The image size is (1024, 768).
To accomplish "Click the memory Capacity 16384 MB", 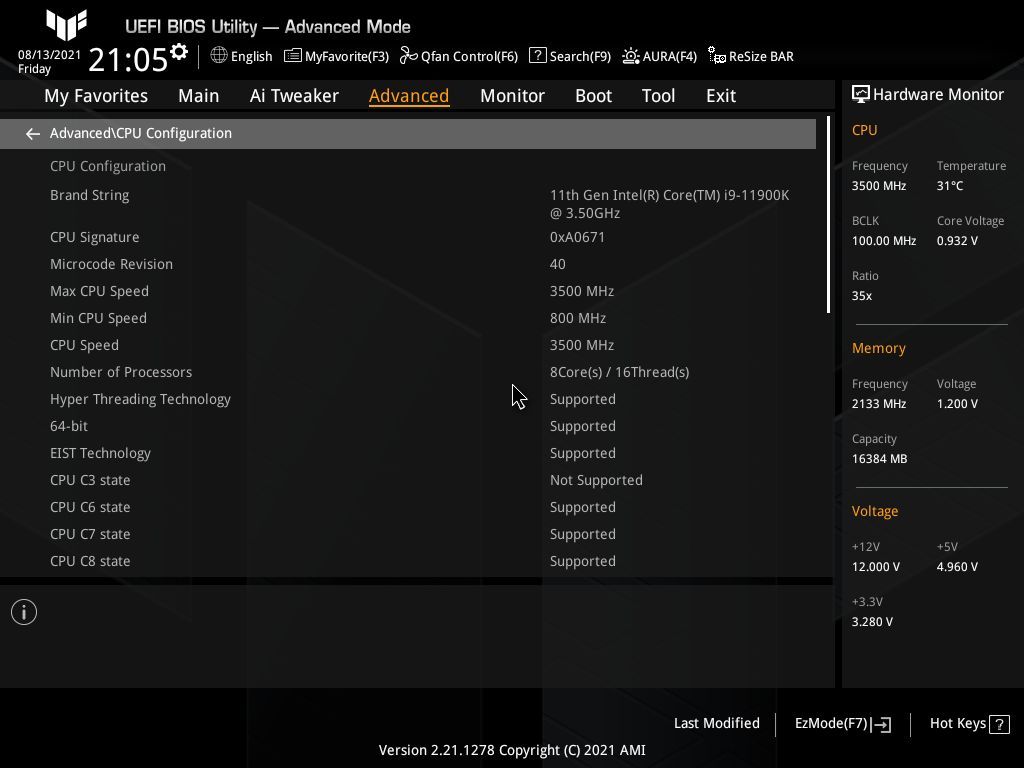I will [x=879, y=459].
